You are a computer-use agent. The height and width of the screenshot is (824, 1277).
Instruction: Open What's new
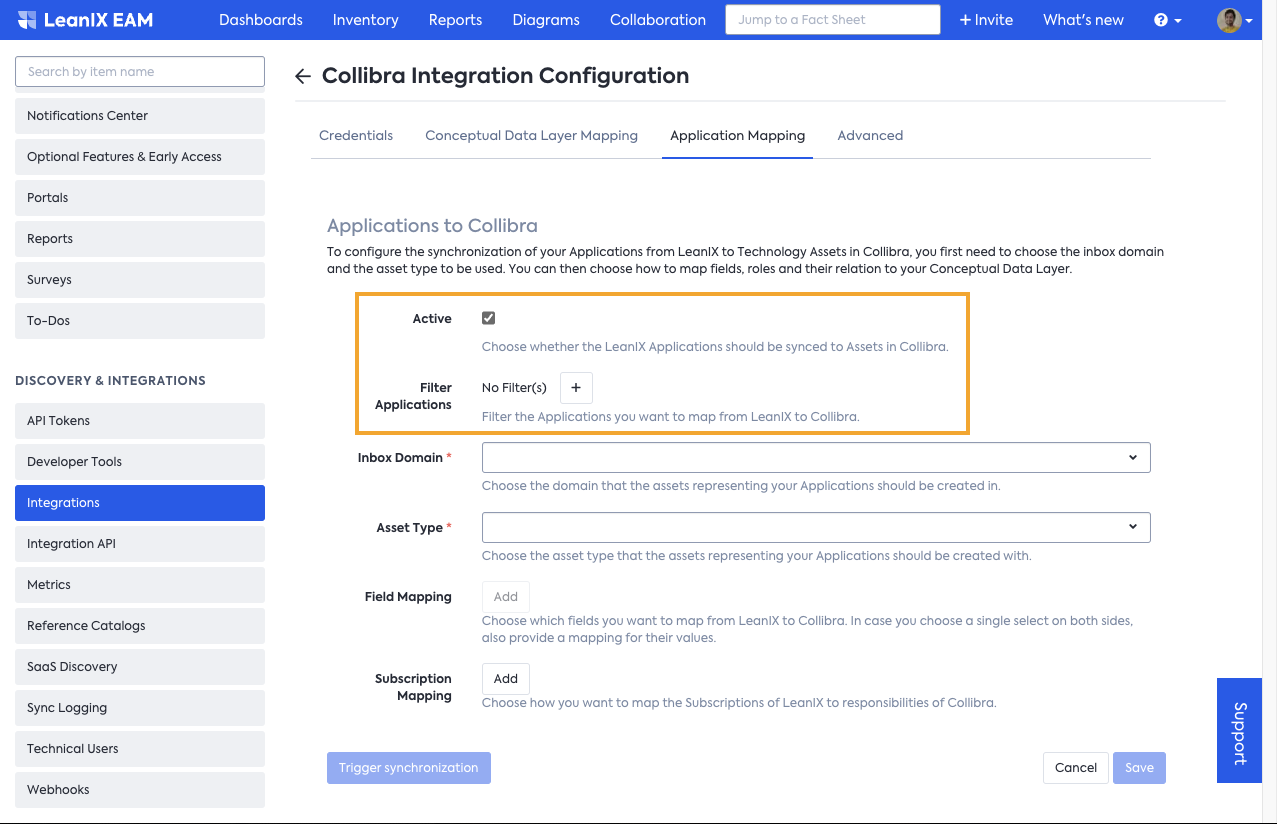point(1083,20)
